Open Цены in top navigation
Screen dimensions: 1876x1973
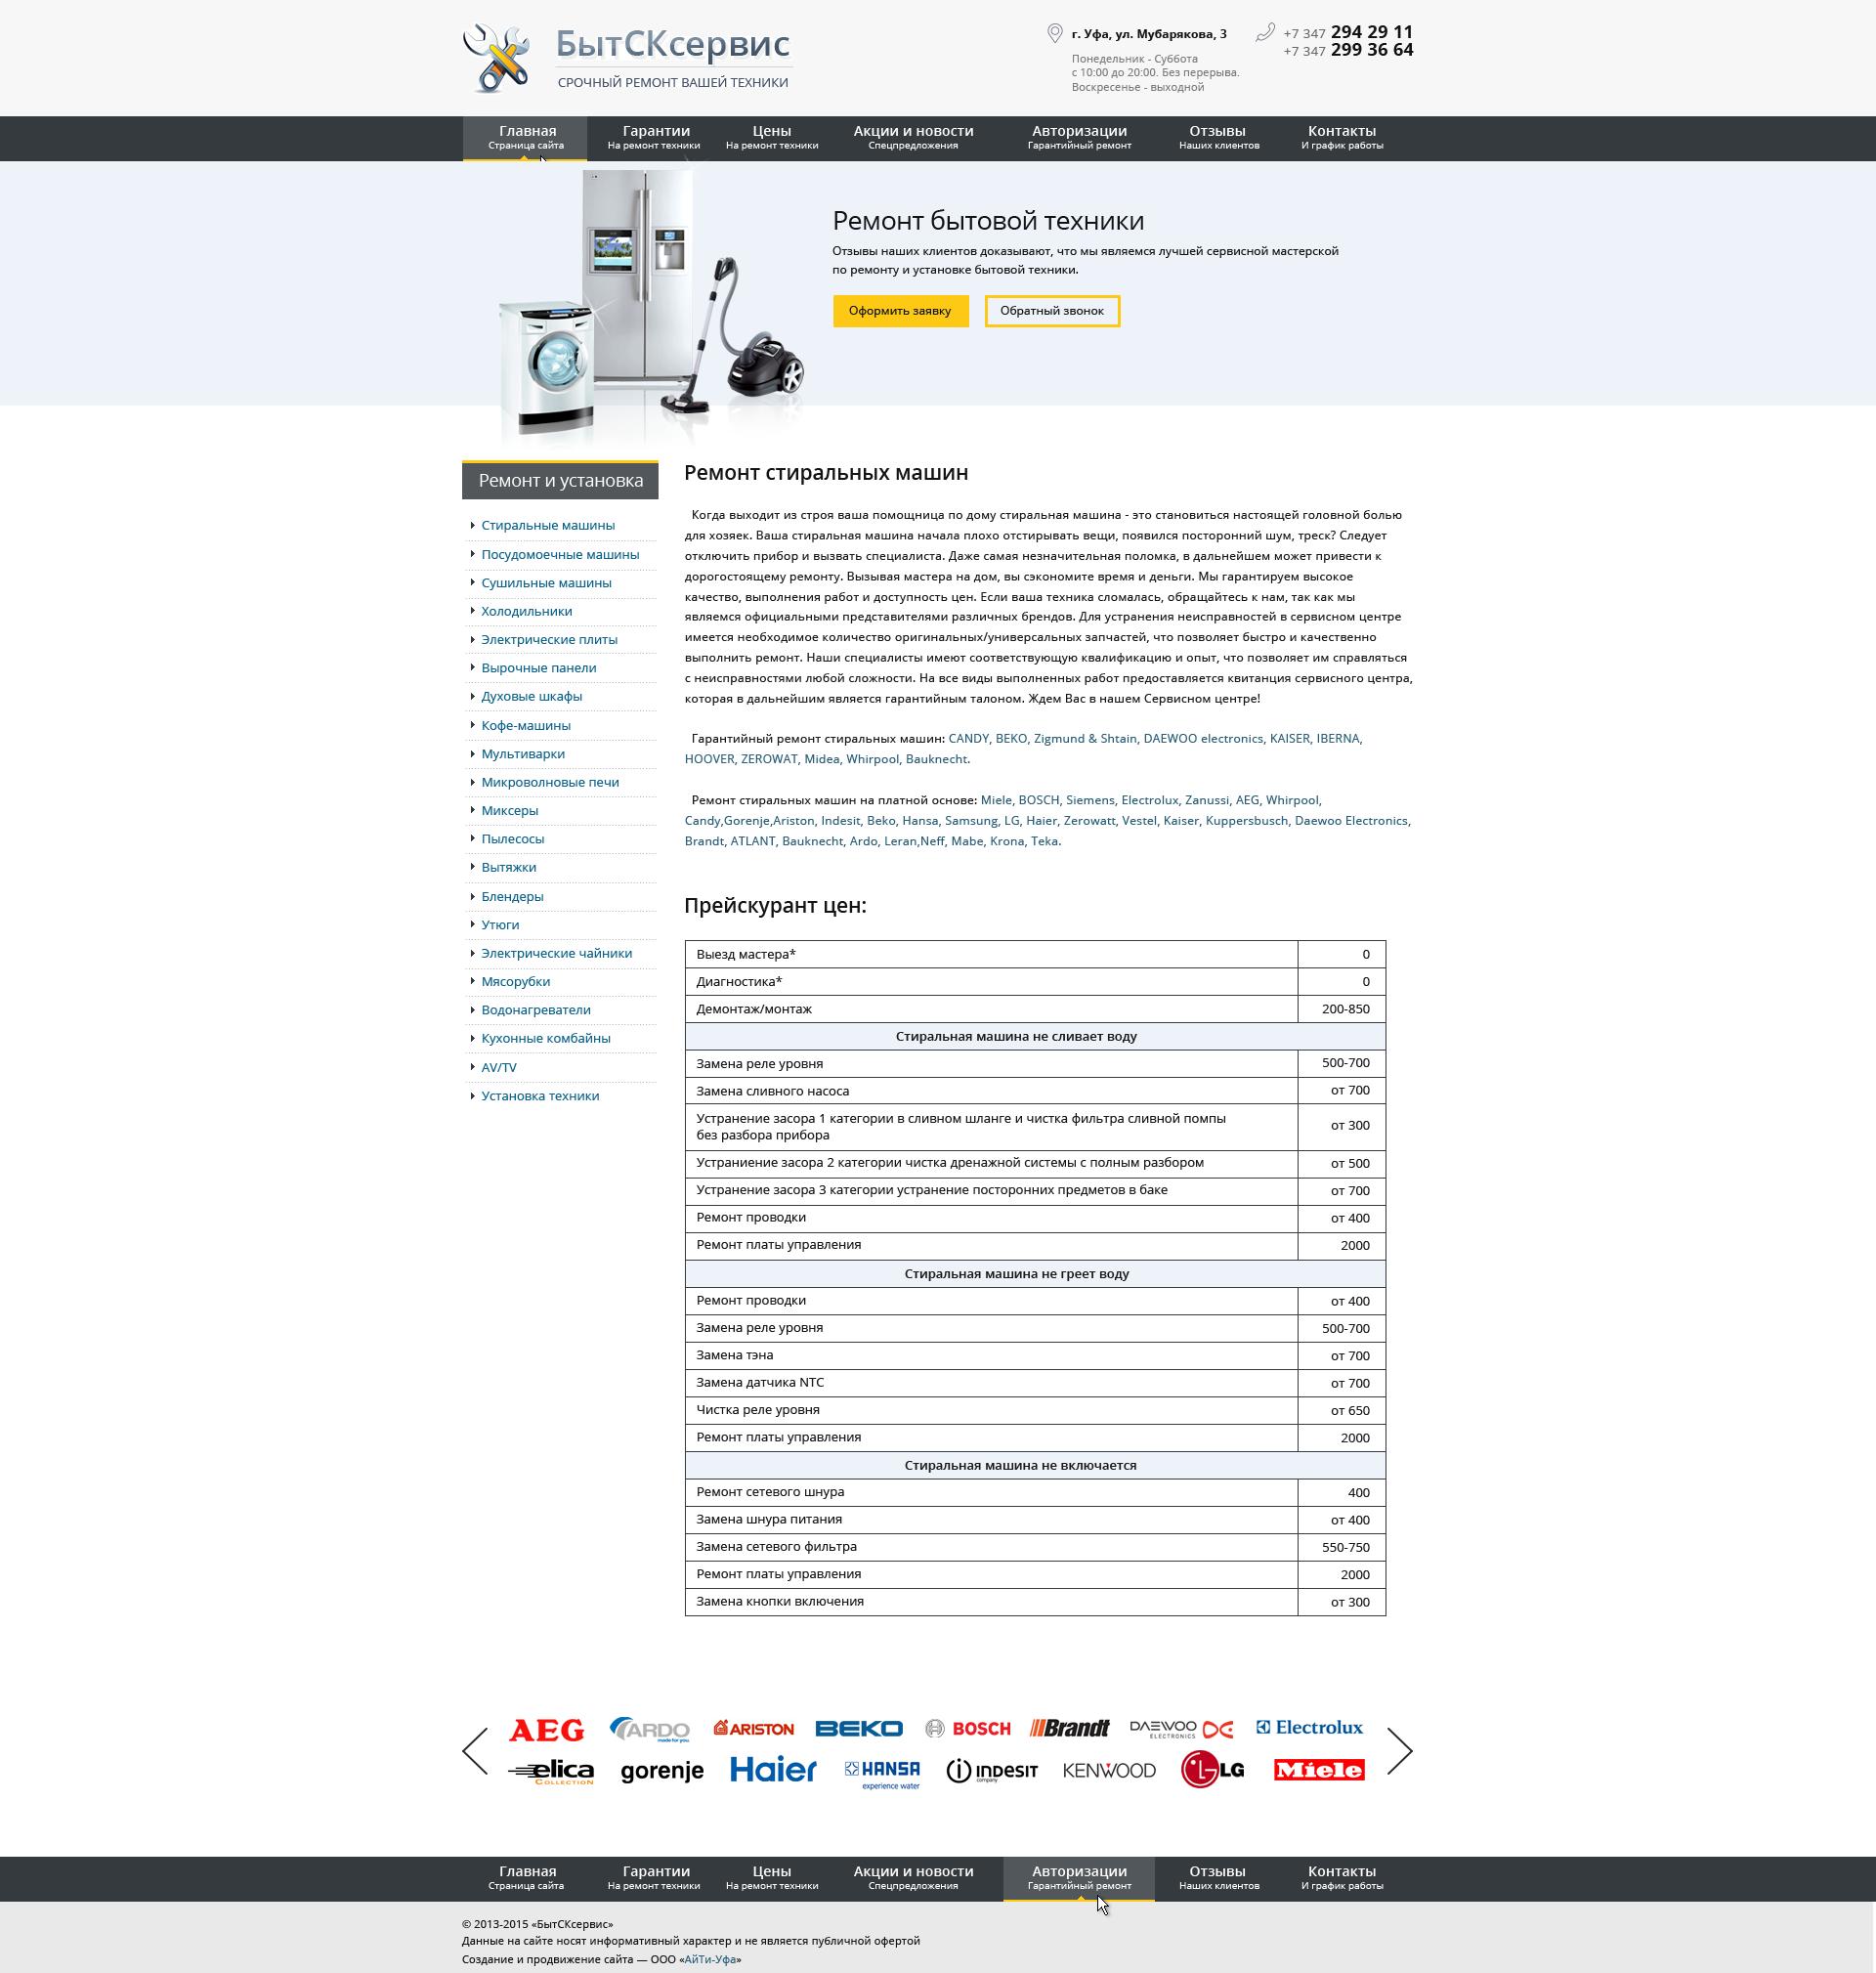point(772,138)
